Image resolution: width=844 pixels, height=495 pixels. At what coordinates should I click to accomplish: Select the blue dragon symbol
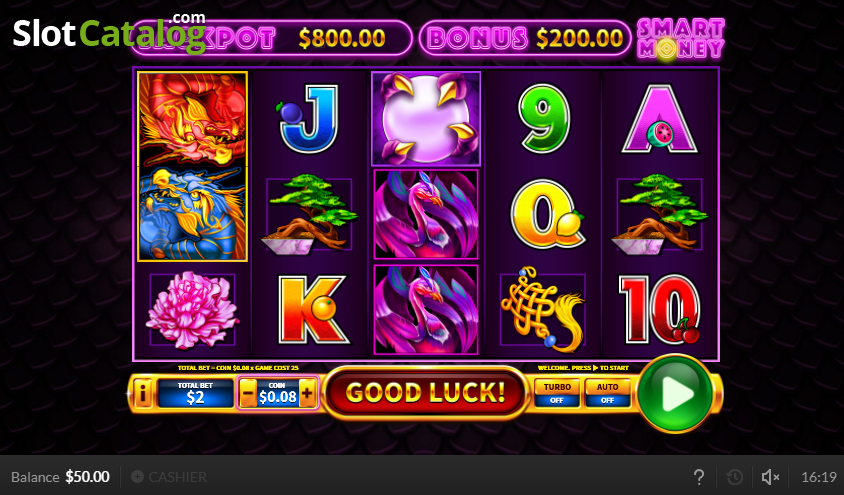[x=193, y=214]
